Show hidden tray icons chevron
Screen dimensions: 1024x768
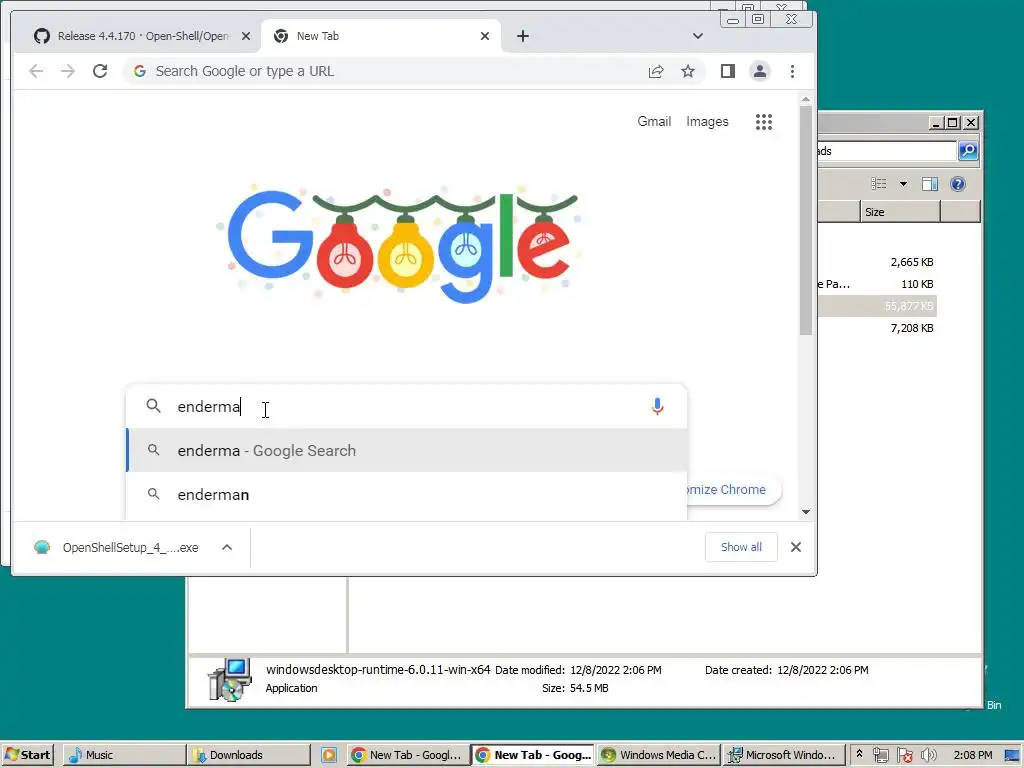point(859,754)
